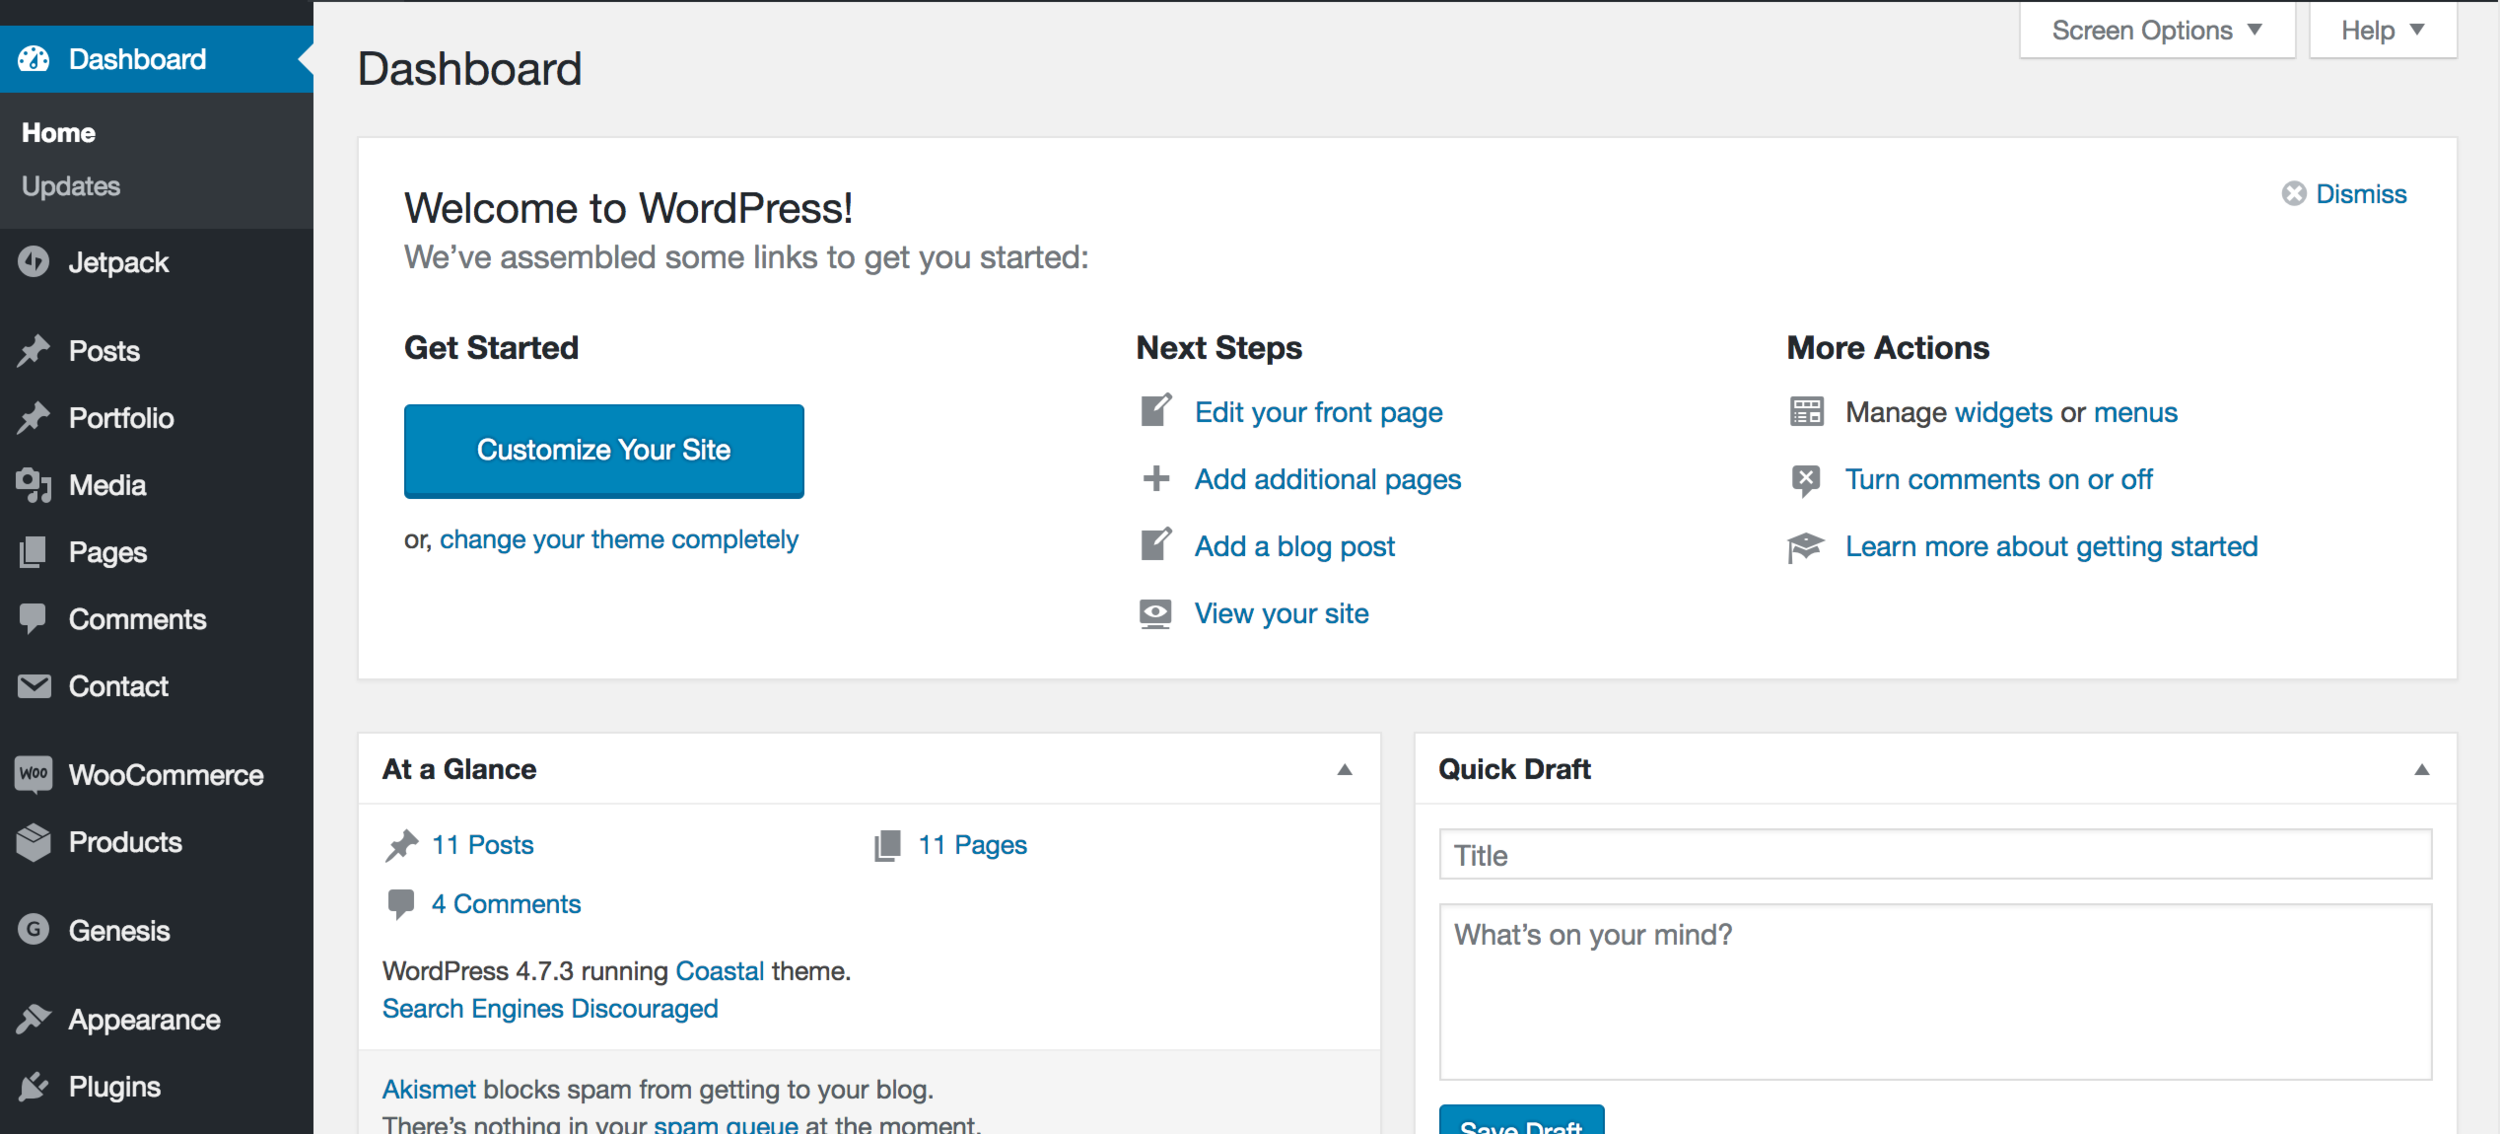
Task: Click the widgets grid icon beside Manage
Action: [1806, 411]
